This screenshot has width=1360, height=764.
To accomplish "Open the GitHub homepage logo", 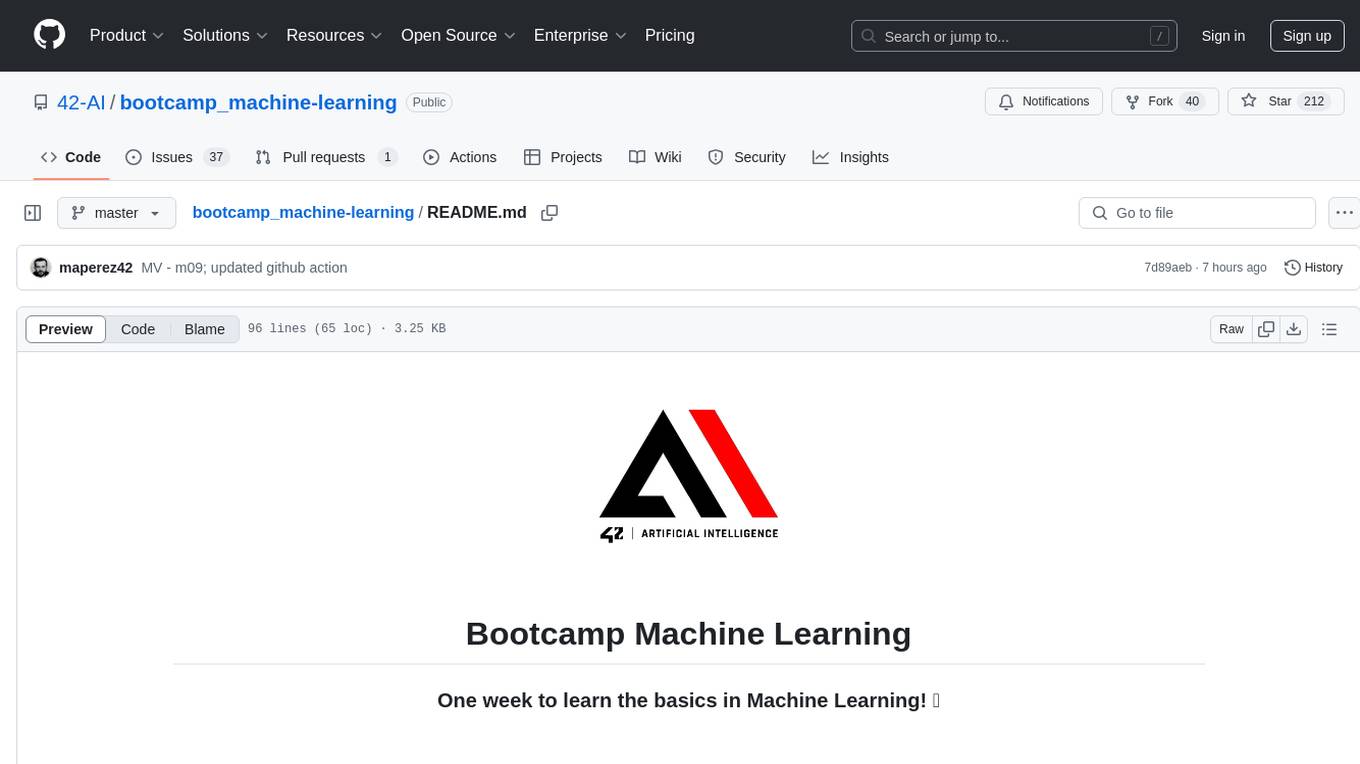I will point(50,35).
